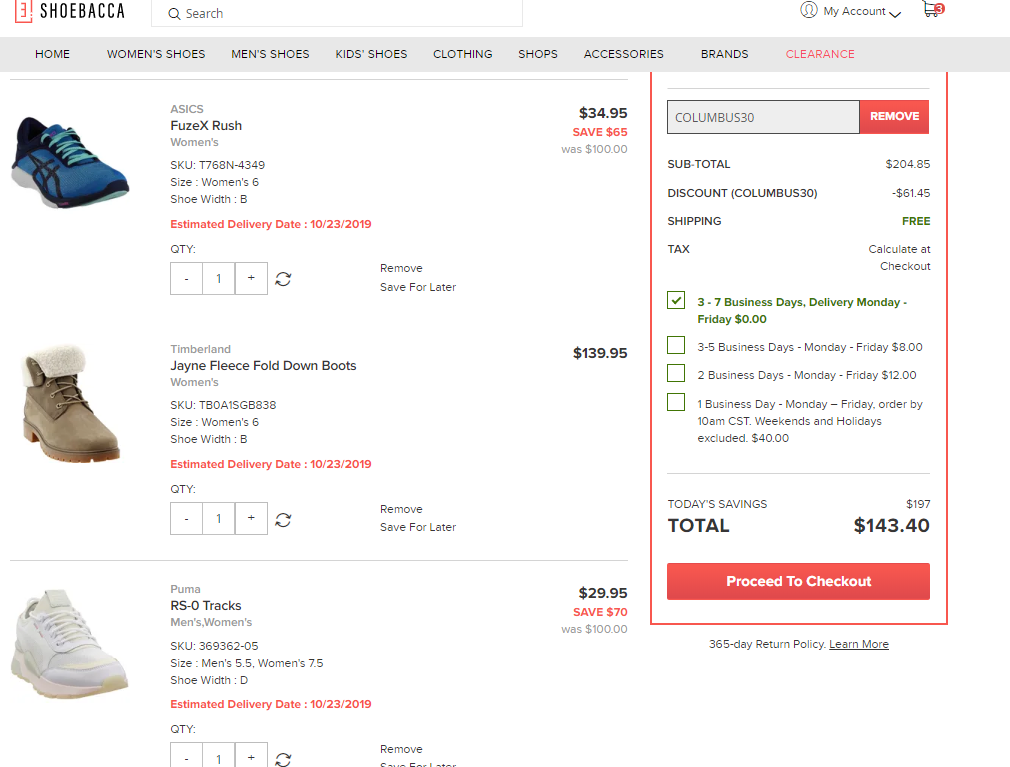
Task: Click SAVE $65 on ASICS item
Action: 600,132
